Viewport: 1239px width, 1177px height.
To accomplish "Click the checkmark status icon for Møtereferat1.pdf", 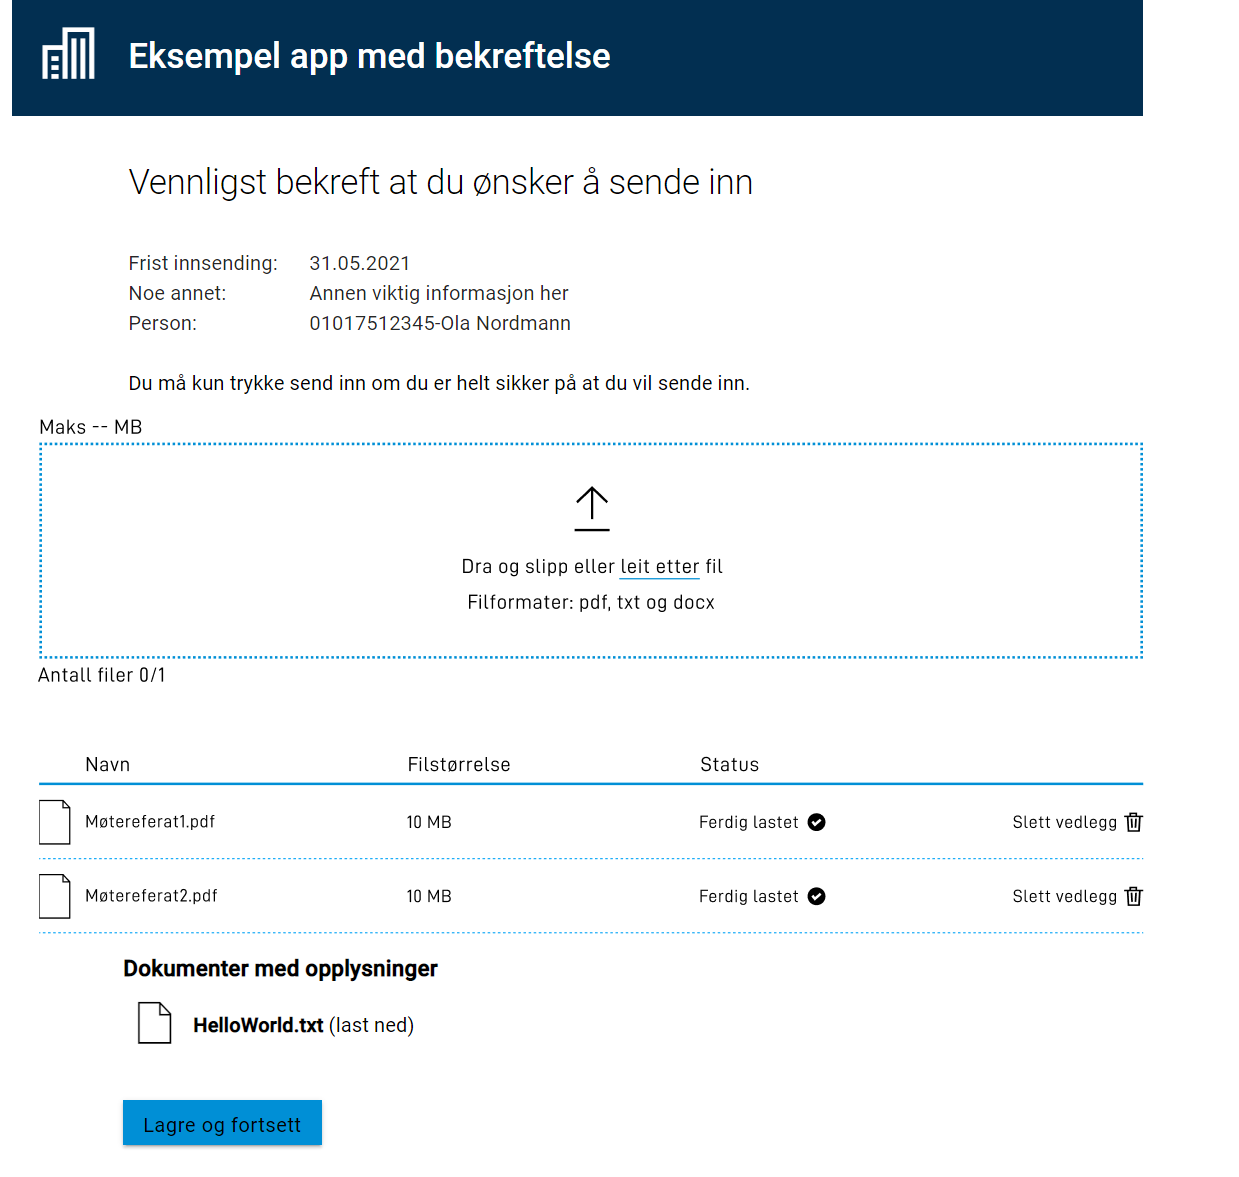I will tap(817, 822).
